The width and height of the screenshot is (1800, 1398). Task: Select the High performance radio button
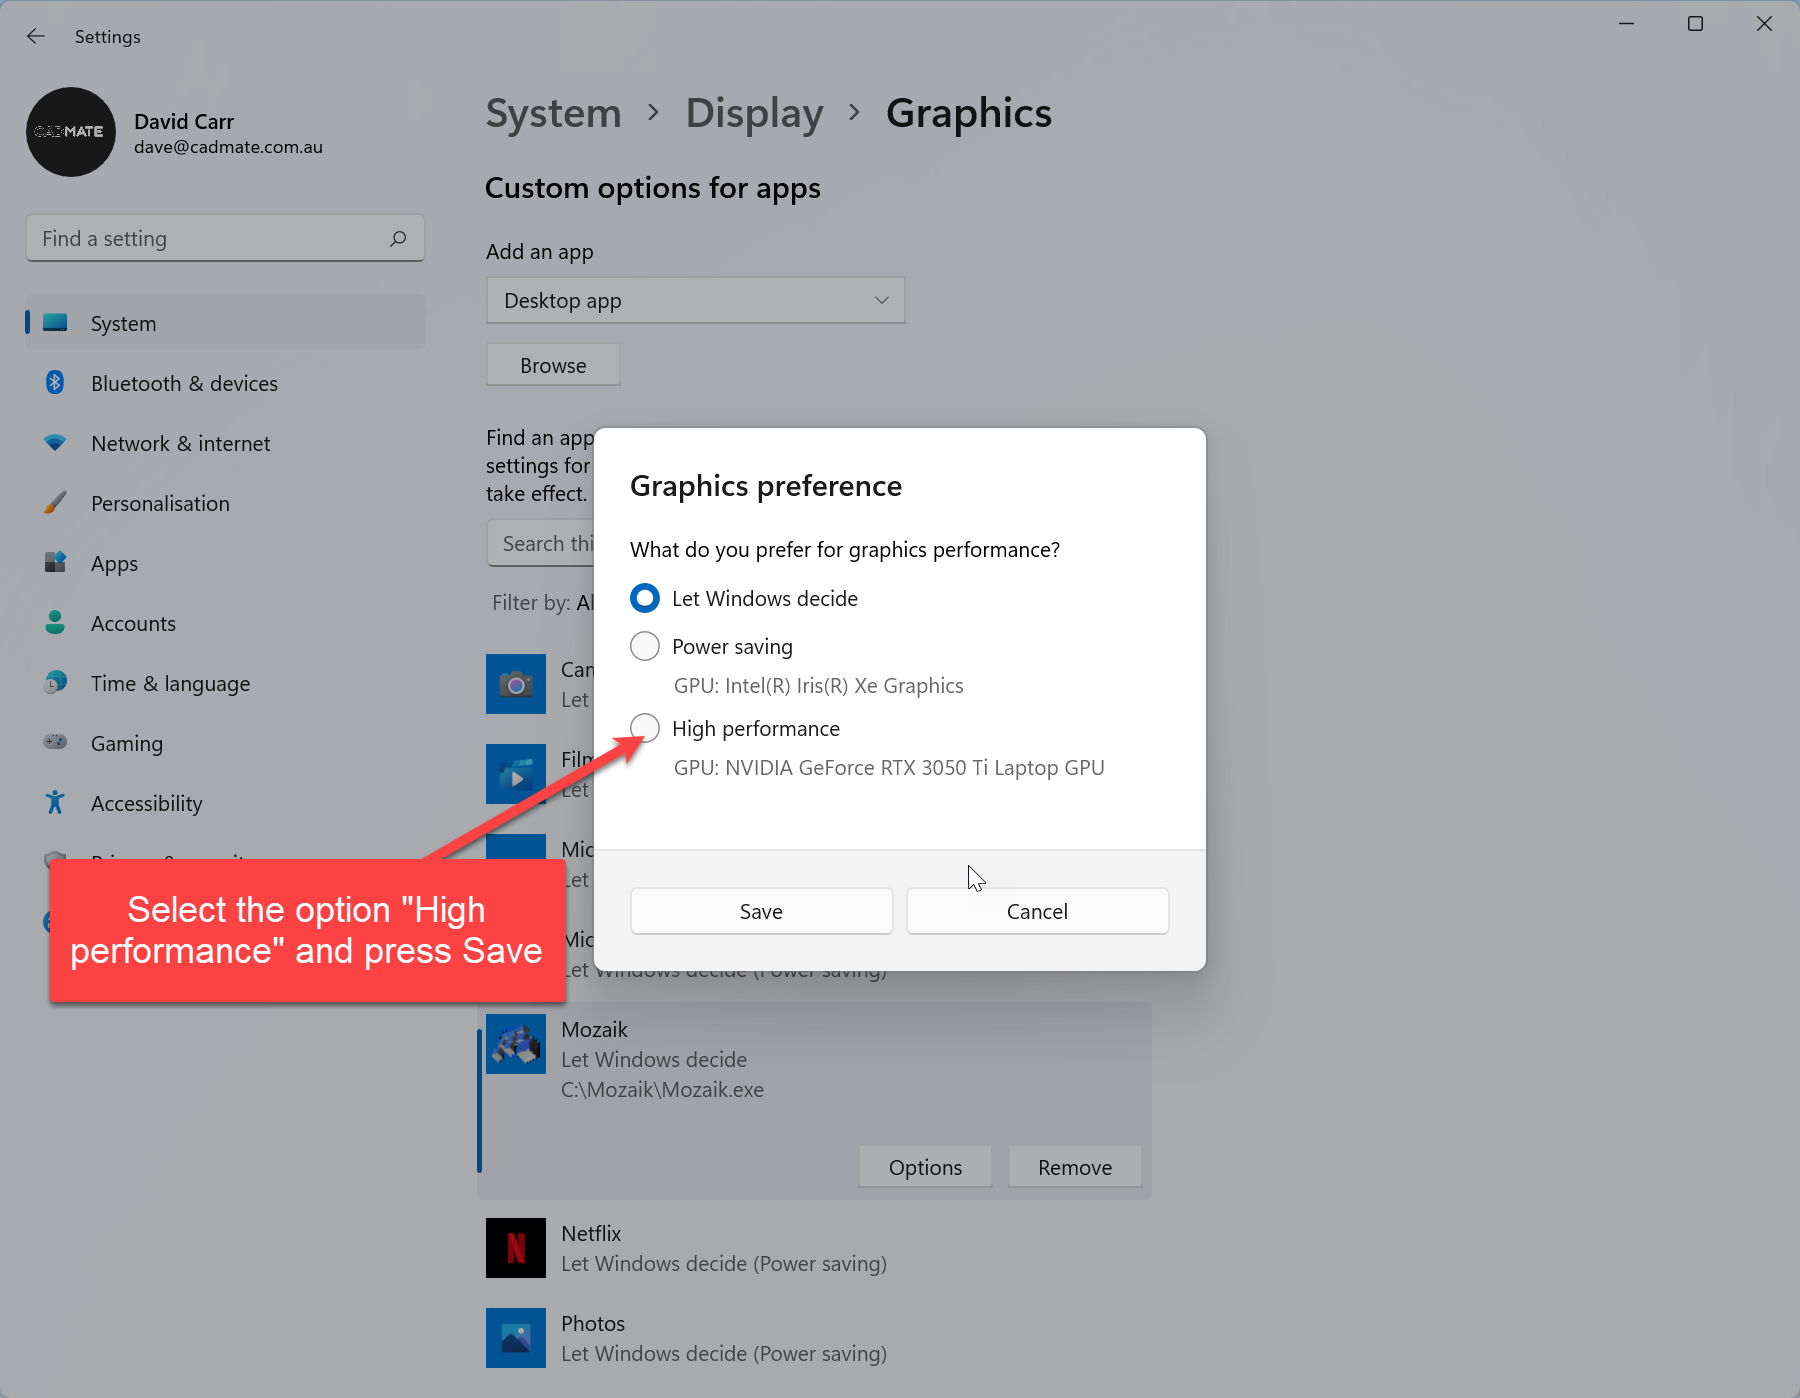tap(645, 729)
